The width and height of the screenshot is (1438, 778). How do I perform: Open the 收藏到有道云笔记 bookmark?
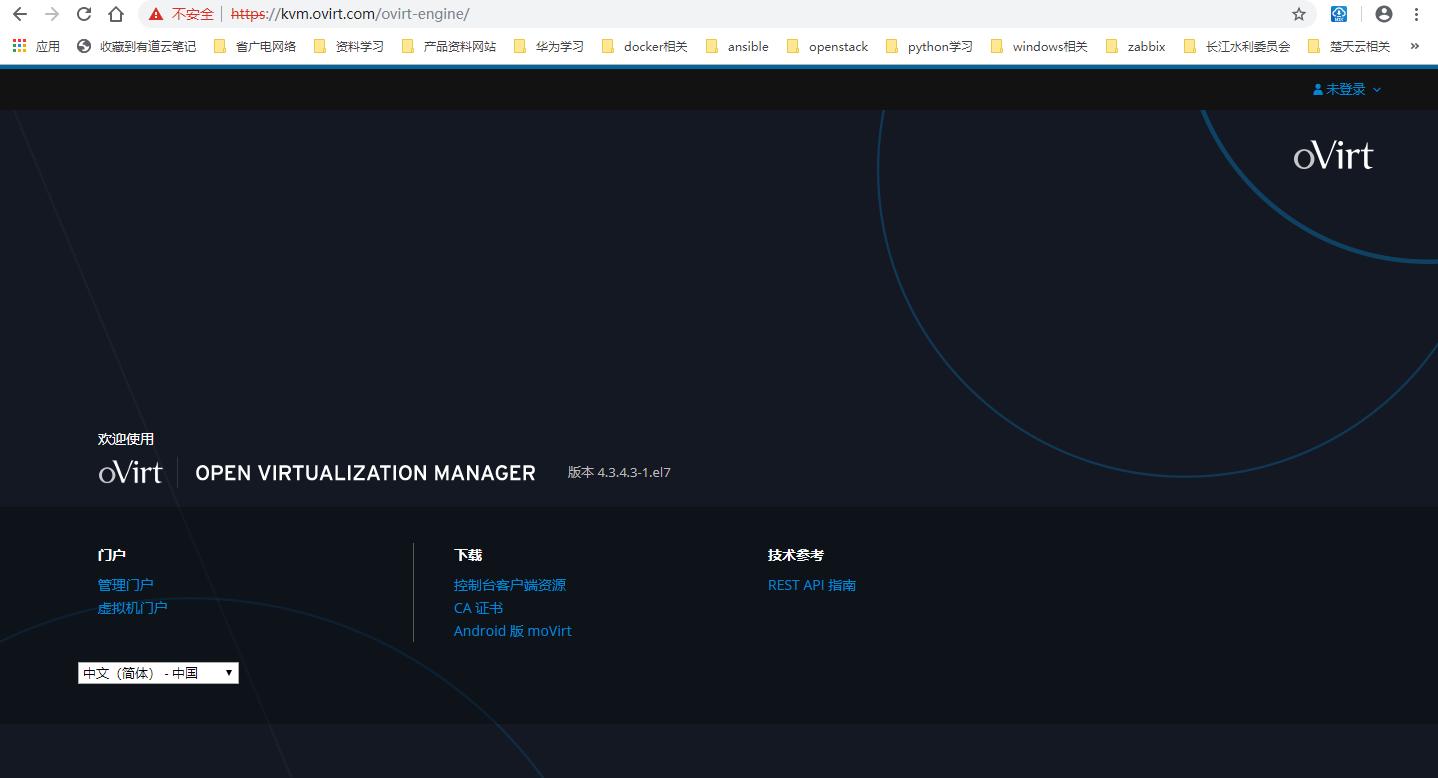click(x=137, y=46)
